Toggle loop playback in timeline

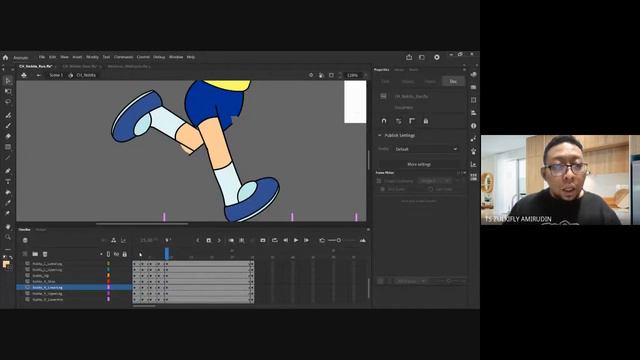click(275, 240)
